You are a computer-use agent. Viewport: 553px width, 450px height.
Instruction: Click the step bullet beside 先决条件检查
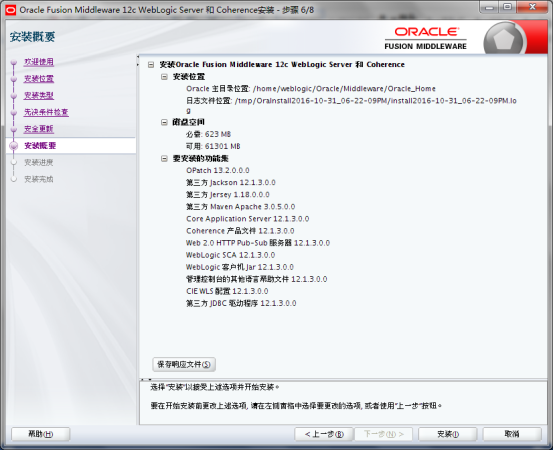(x=14, y=113)
